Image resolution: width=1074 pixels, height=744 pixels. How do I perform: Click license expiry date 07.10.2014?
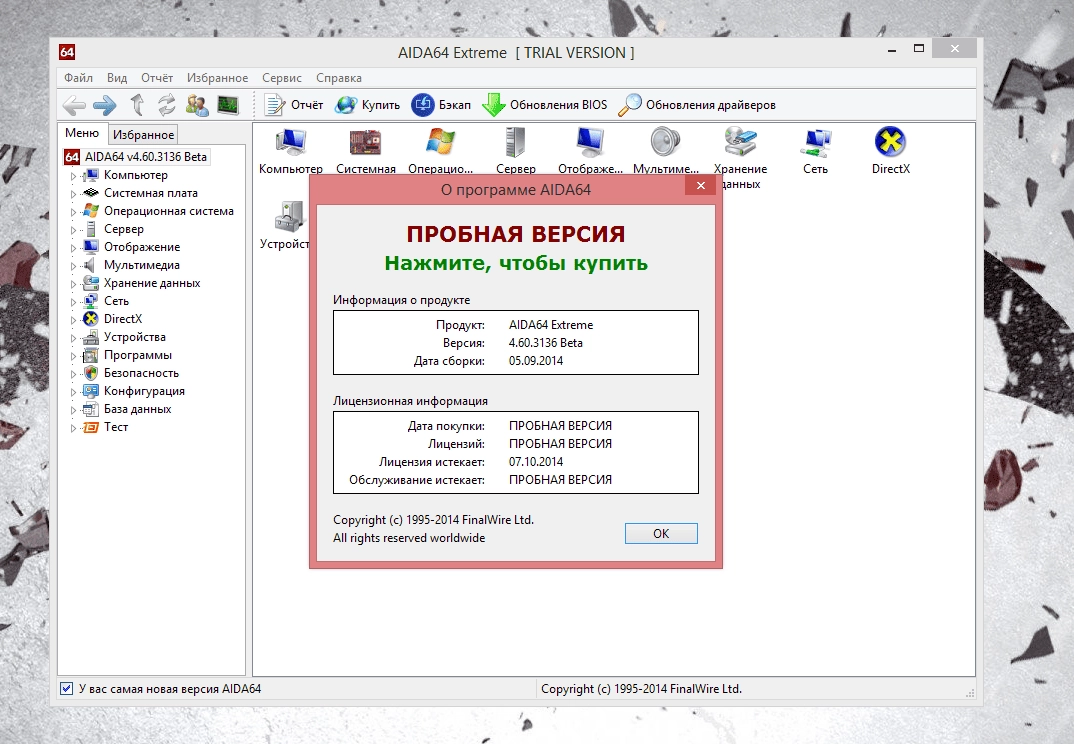pyautogui.click(x=536, y=462)
